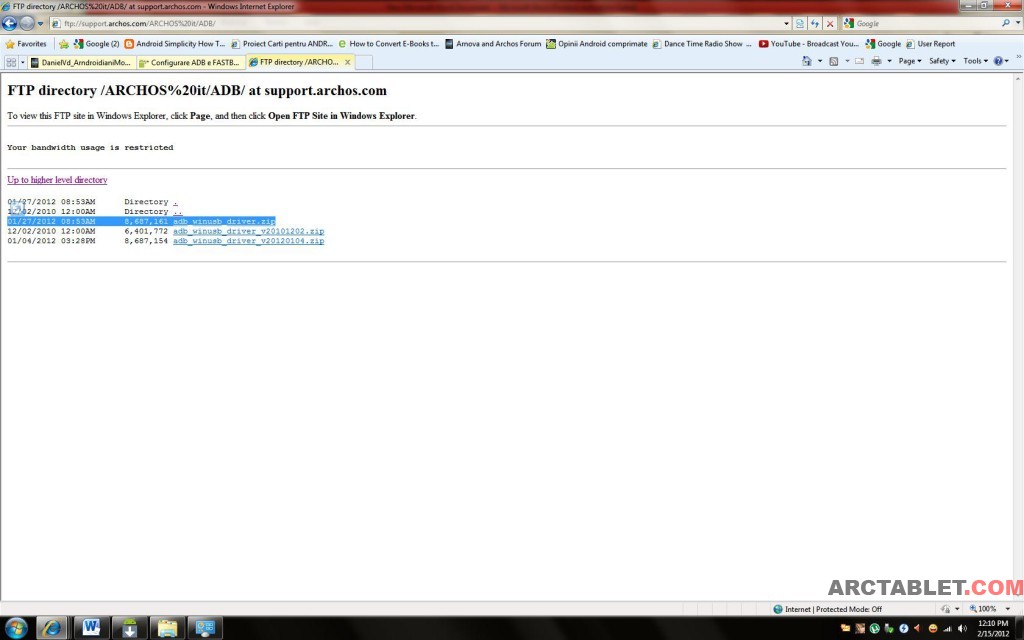The width and height of the screenshot is (1024, 640).
Task: Click the smiley face messenger tray icon
Action: click(933, 629)
